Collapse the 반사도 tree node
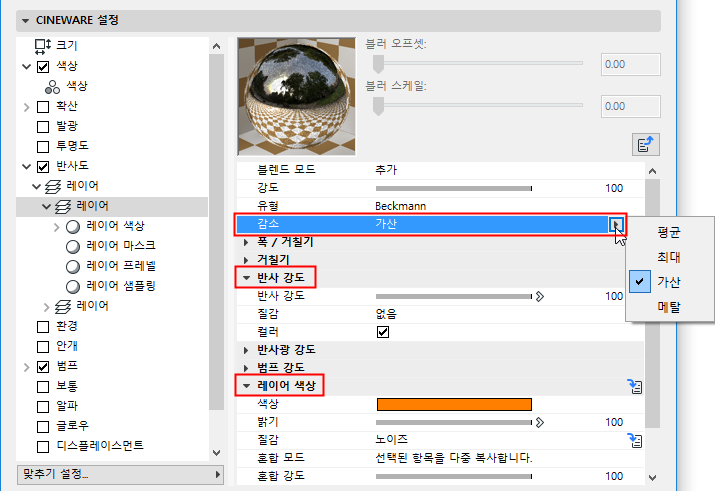This screenshot has height=491, width=715. click(26, 166)
